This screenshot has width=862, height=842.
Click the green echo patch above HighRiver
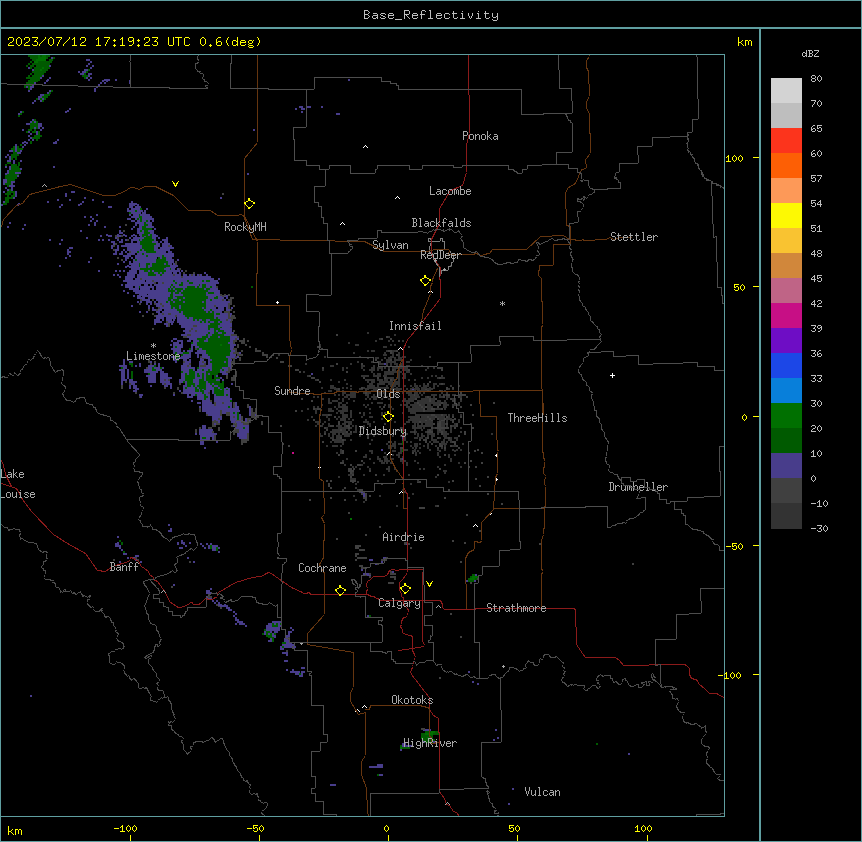click(x=430, y=735)
